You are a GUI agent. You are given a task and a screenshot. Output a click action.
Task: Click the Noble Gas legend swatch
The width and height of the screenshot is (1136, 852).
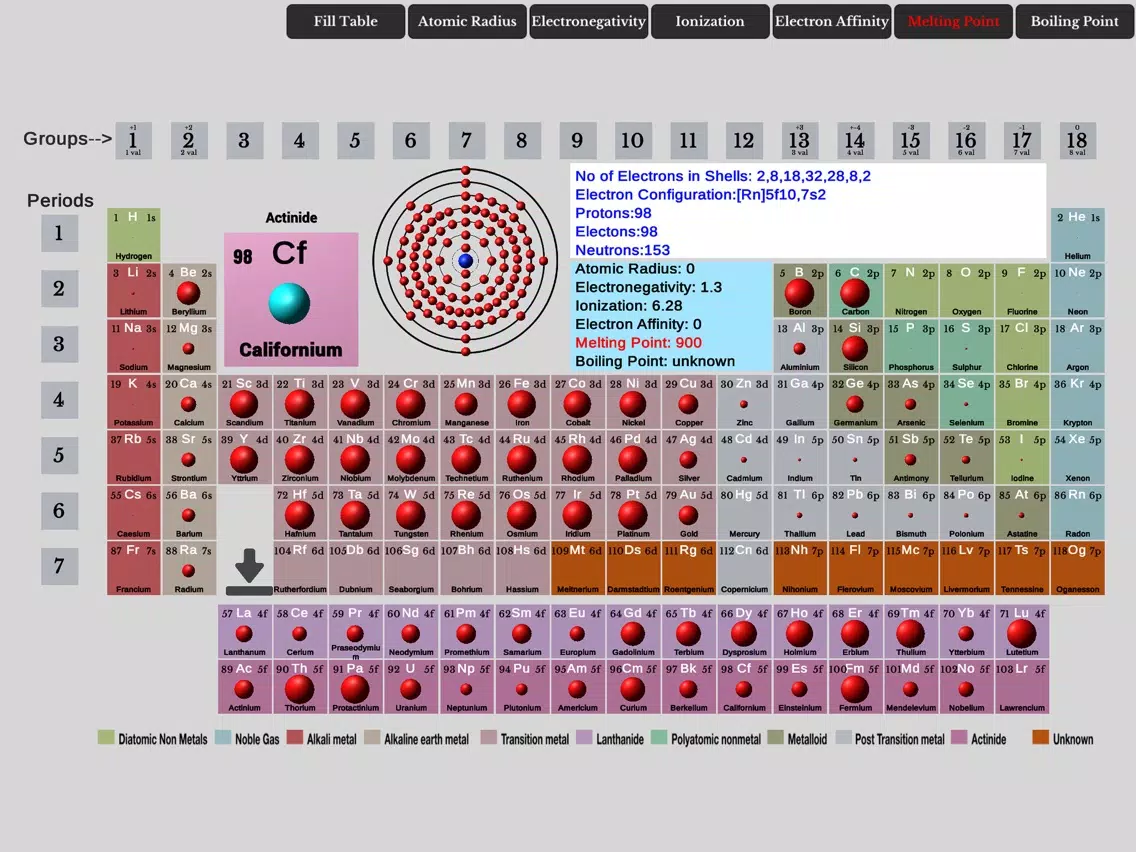(x=223, y=738)
